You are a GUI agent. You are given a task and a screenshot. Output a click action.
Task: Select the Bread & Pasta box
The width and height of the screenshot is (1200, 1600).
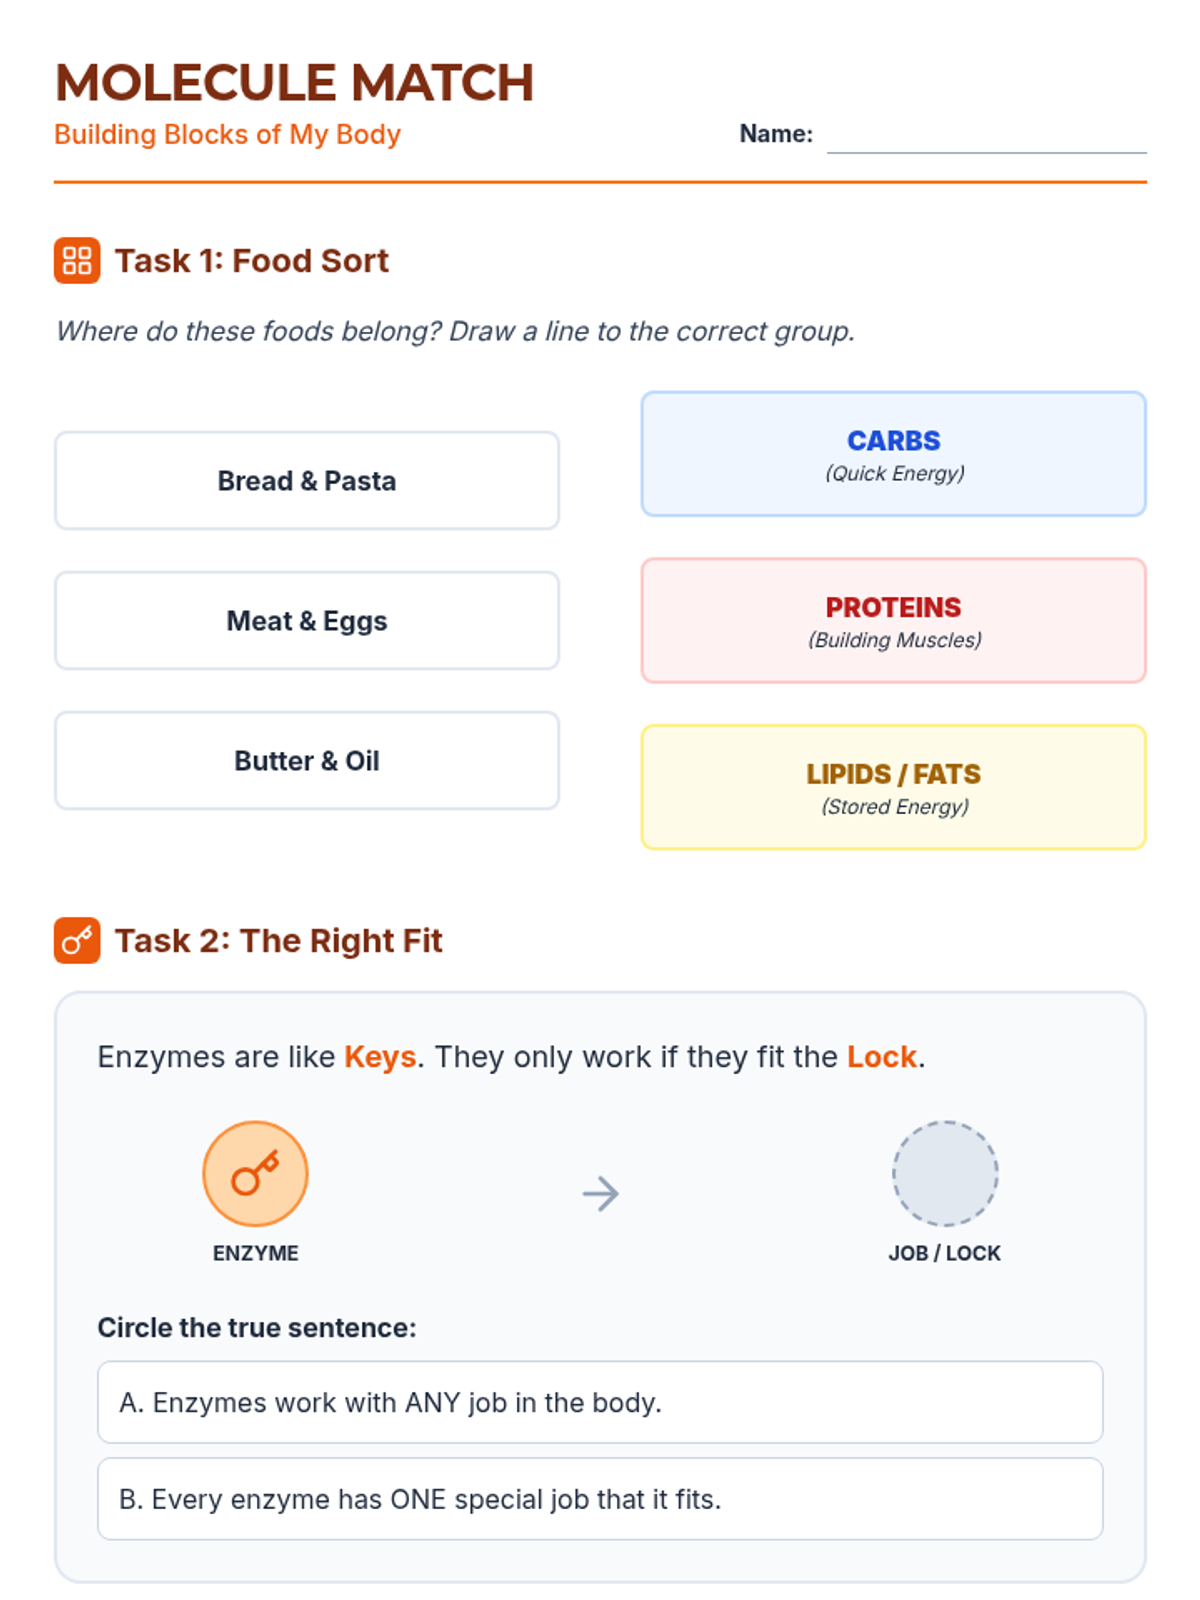307,481
